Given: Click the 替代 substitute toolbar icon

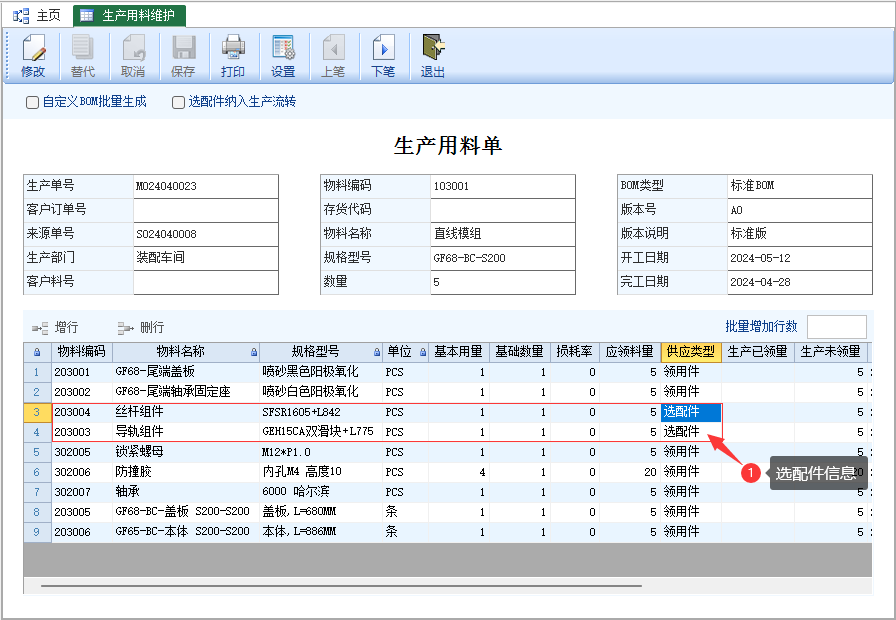Looking at the screenshot, I should (83, 55).
